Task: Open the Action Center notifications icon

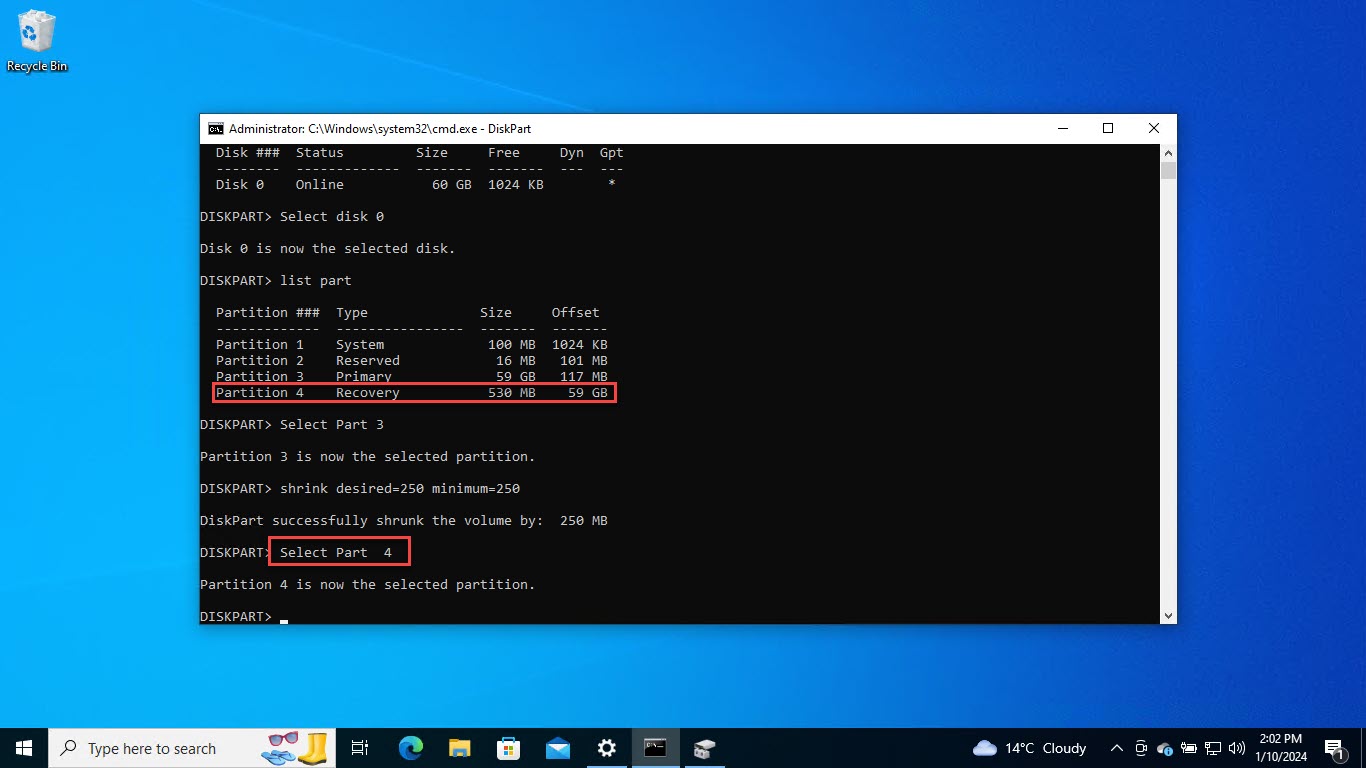Action: pyautogui.click(x=1334, y=748)
